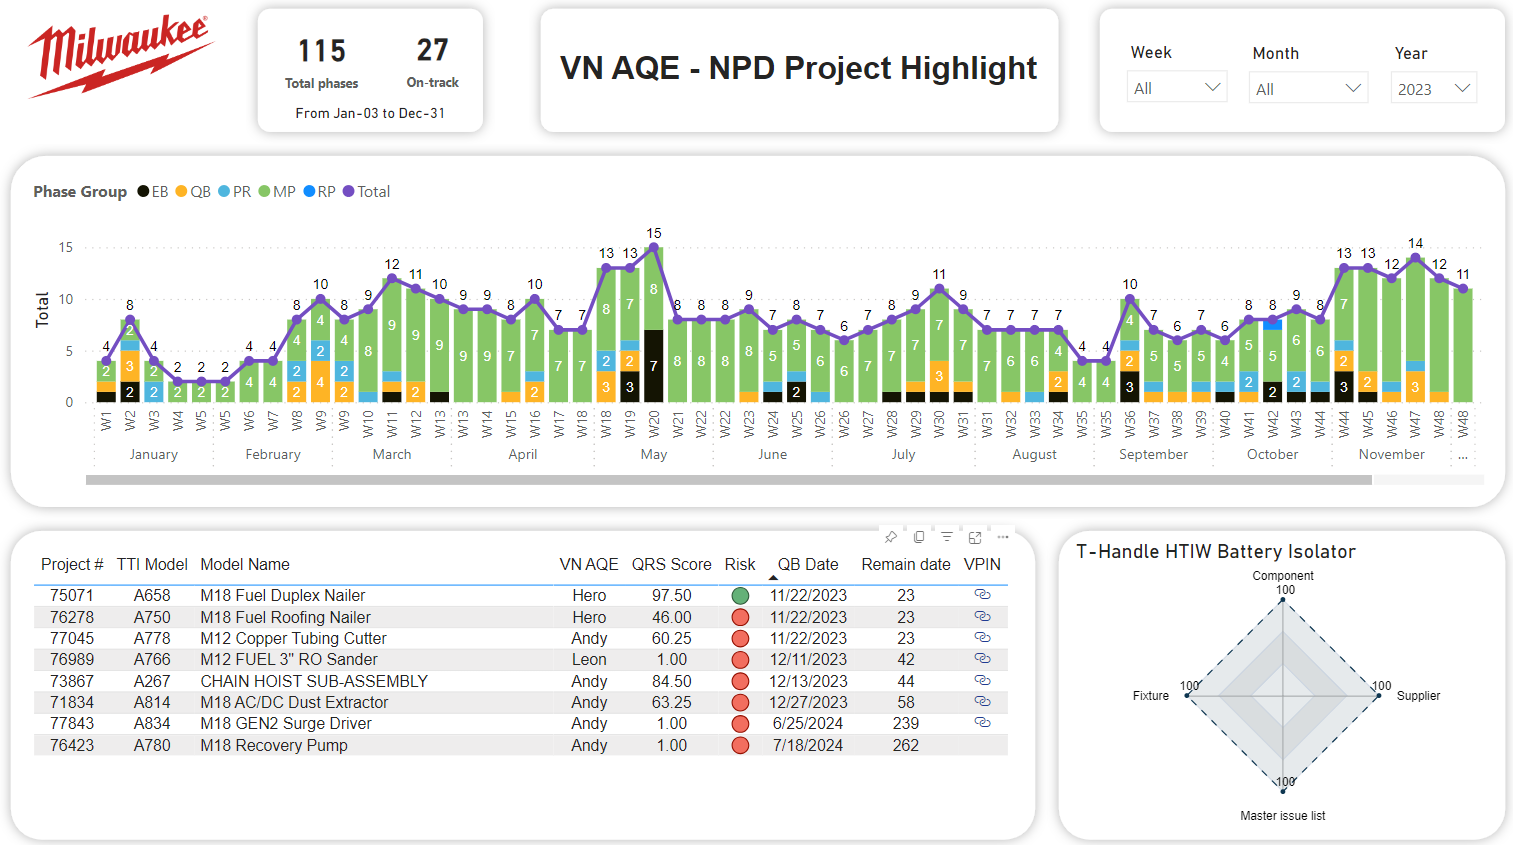Click red risk indicator for project 73867
The image size is (1513, 845).
[x=740, y=681]
